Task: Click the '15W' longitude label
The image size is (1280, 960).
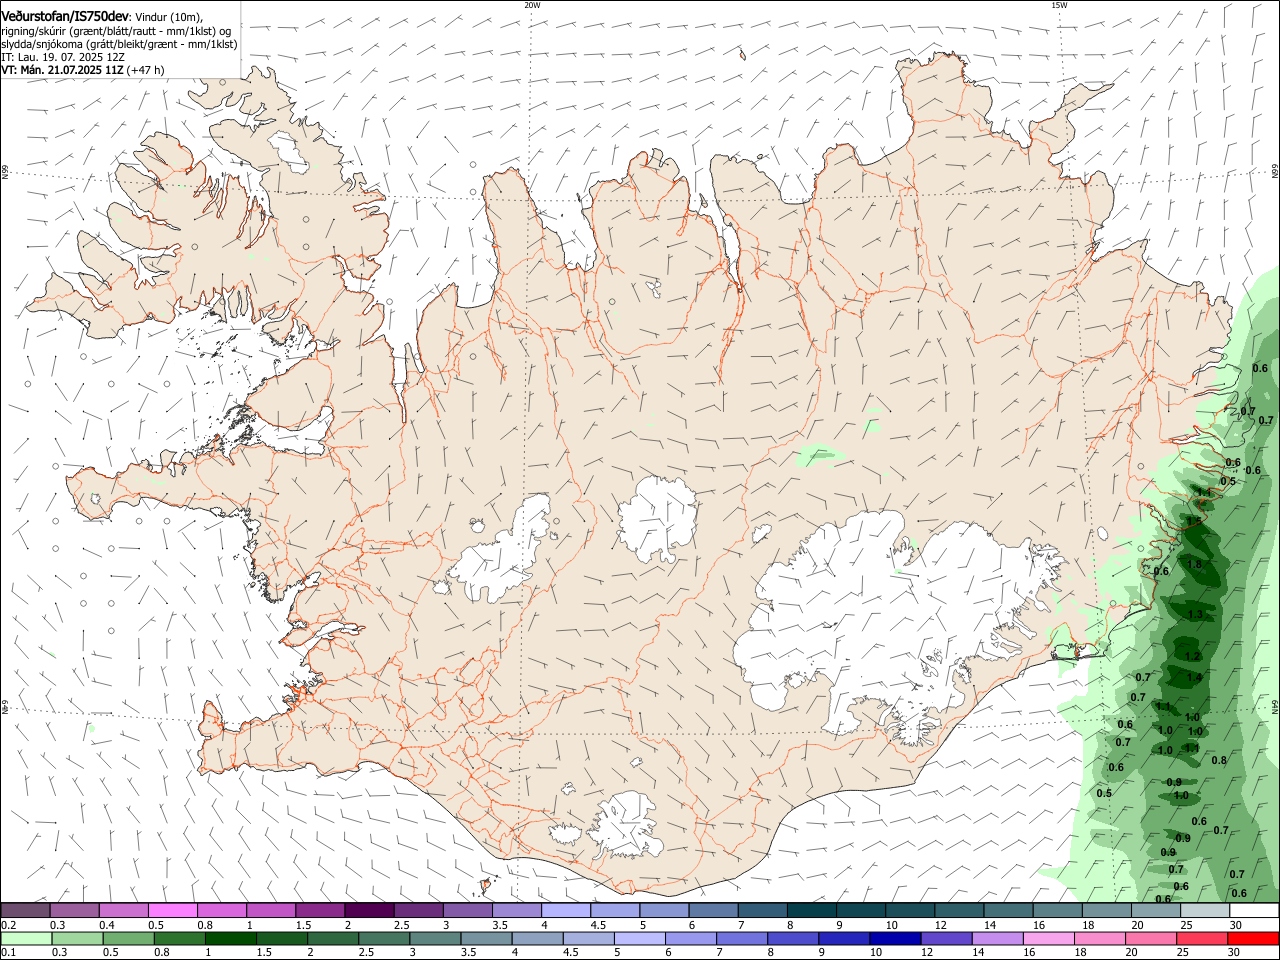Action: coord(1058,5)
